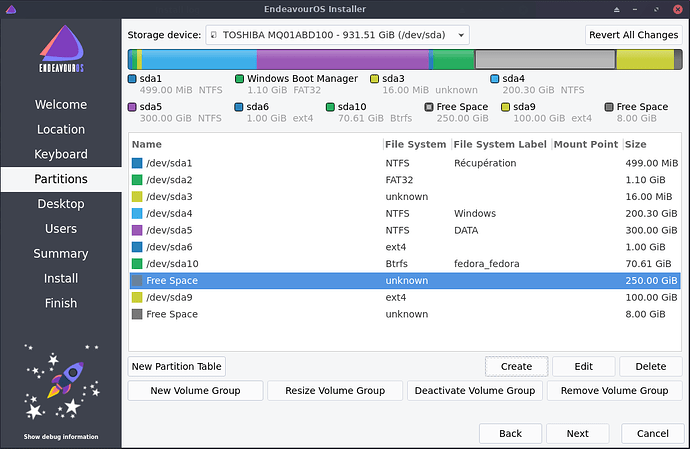Click the green Windows Boot Manager legend icon

(240, 79)
